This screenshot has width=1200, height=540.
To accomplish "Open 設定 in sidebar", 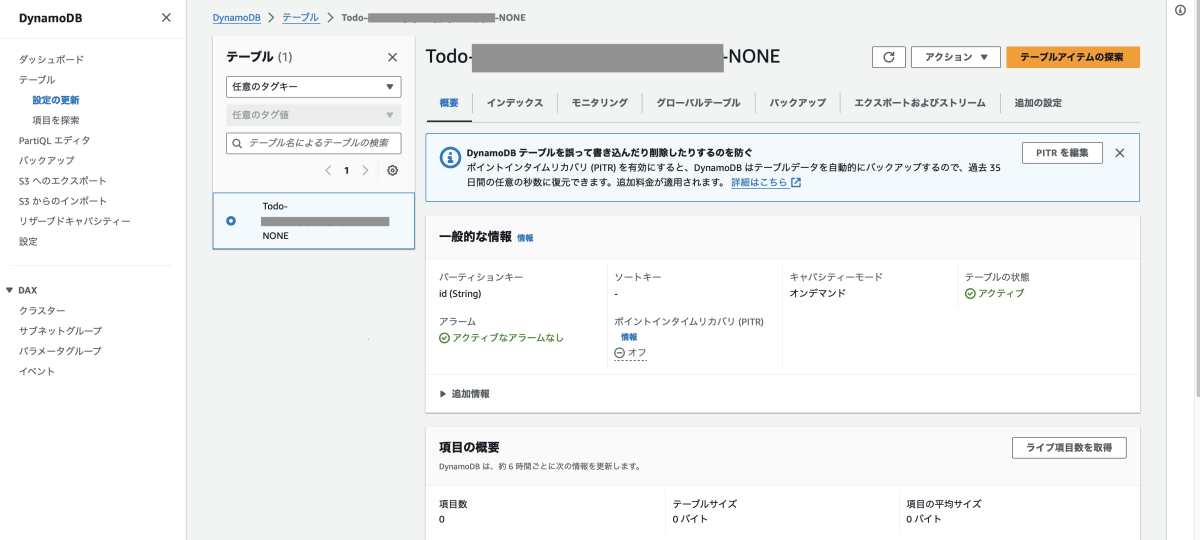I will pos(28,241).
